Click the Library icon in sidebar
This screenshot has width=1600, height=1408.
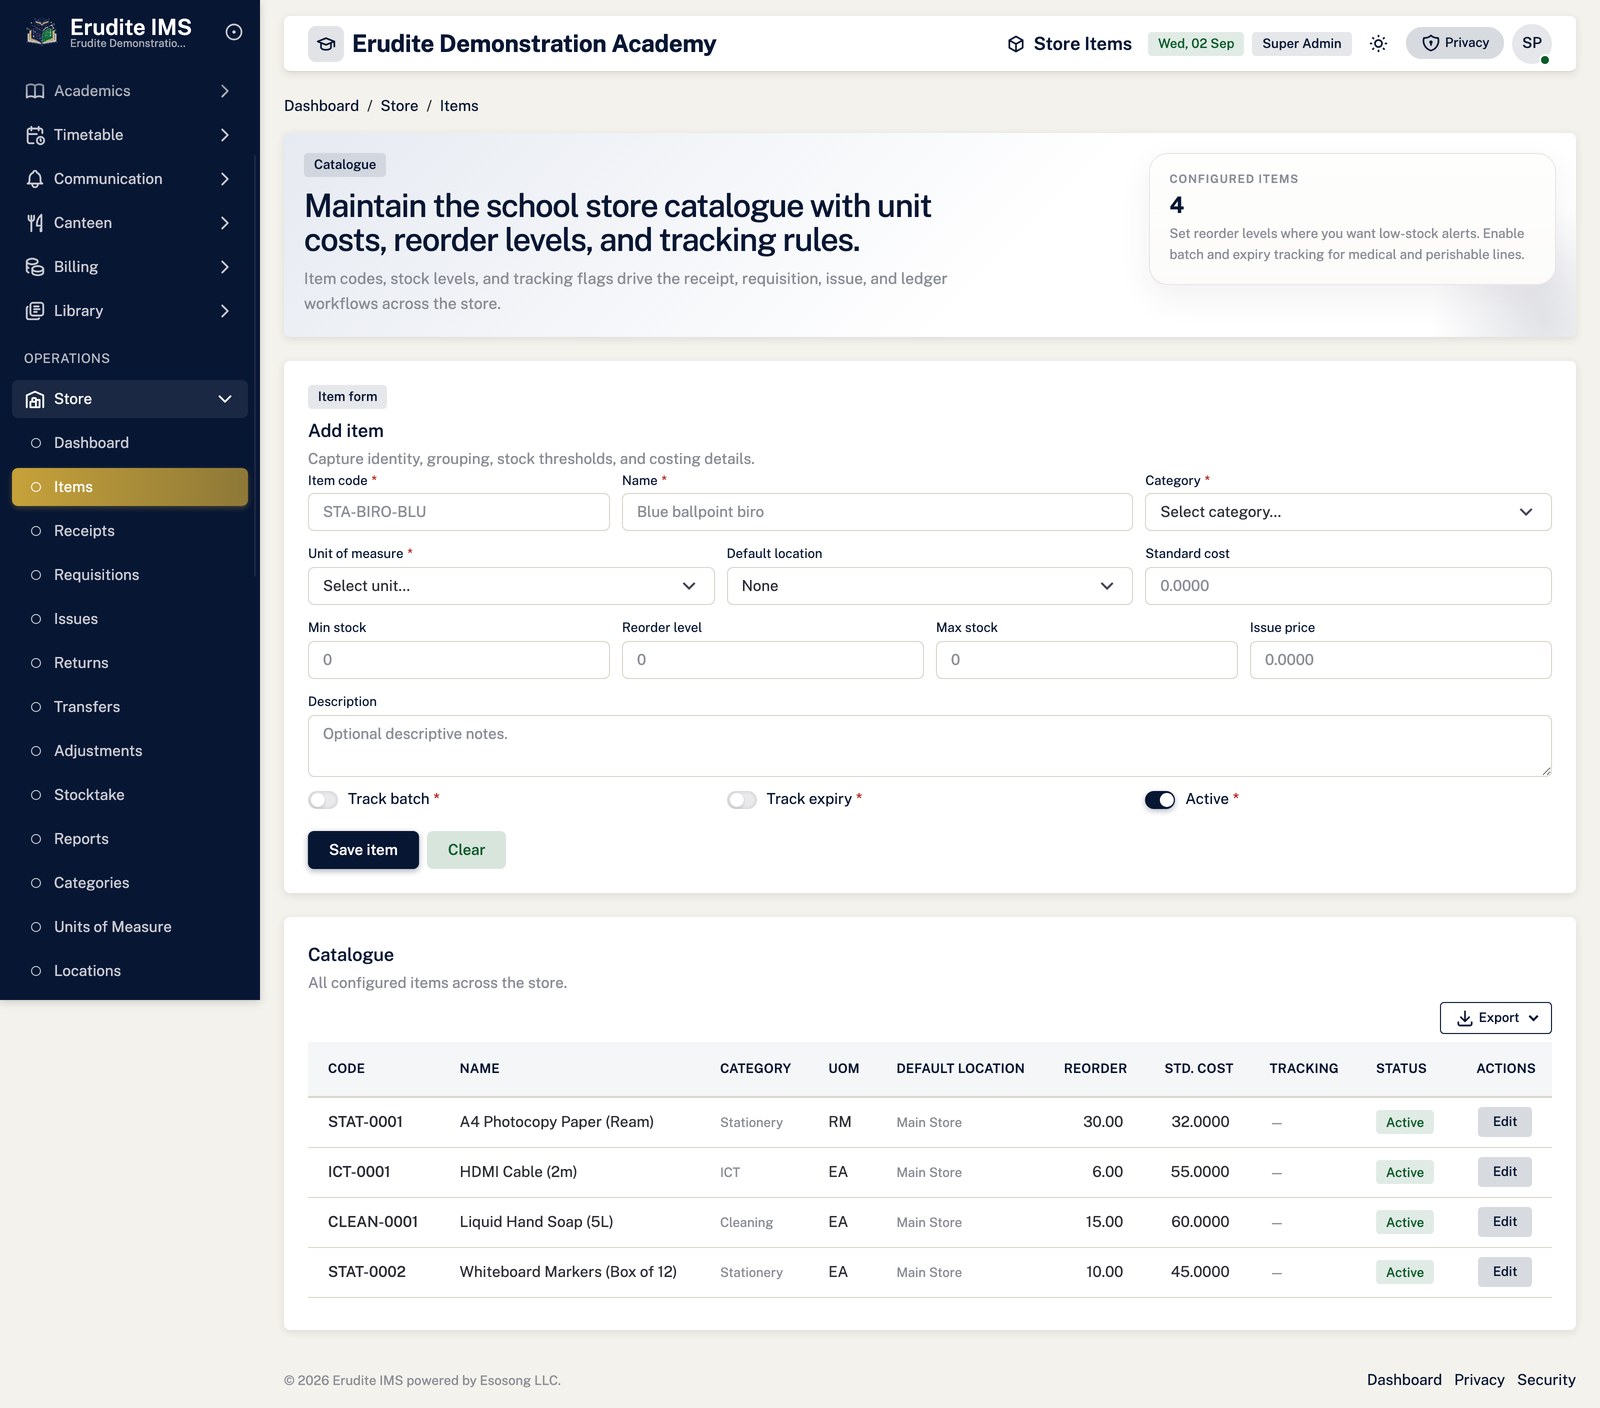(35, 311)
